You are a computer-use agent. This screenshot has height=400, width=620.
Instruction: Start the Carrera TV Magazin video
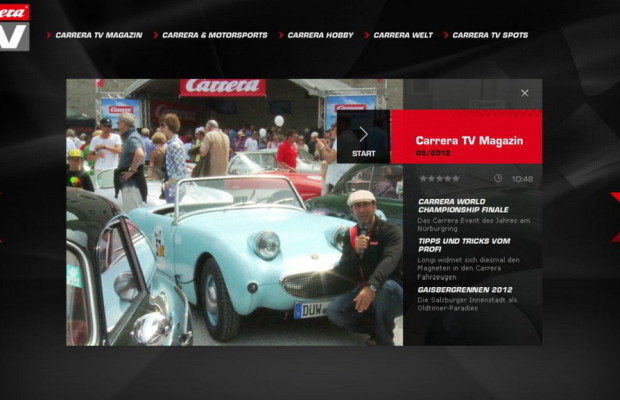coord(363,137)
